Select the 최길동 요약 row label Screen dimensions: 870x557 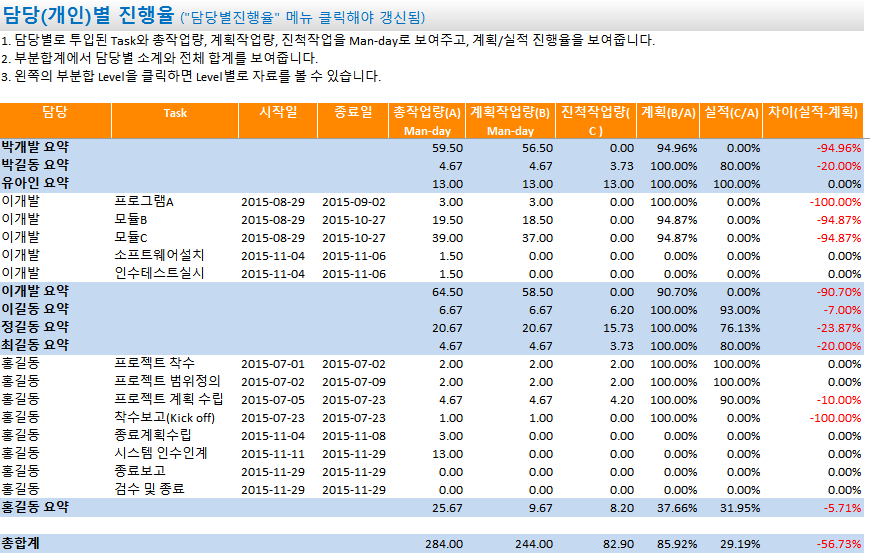(x=35, y=346)
